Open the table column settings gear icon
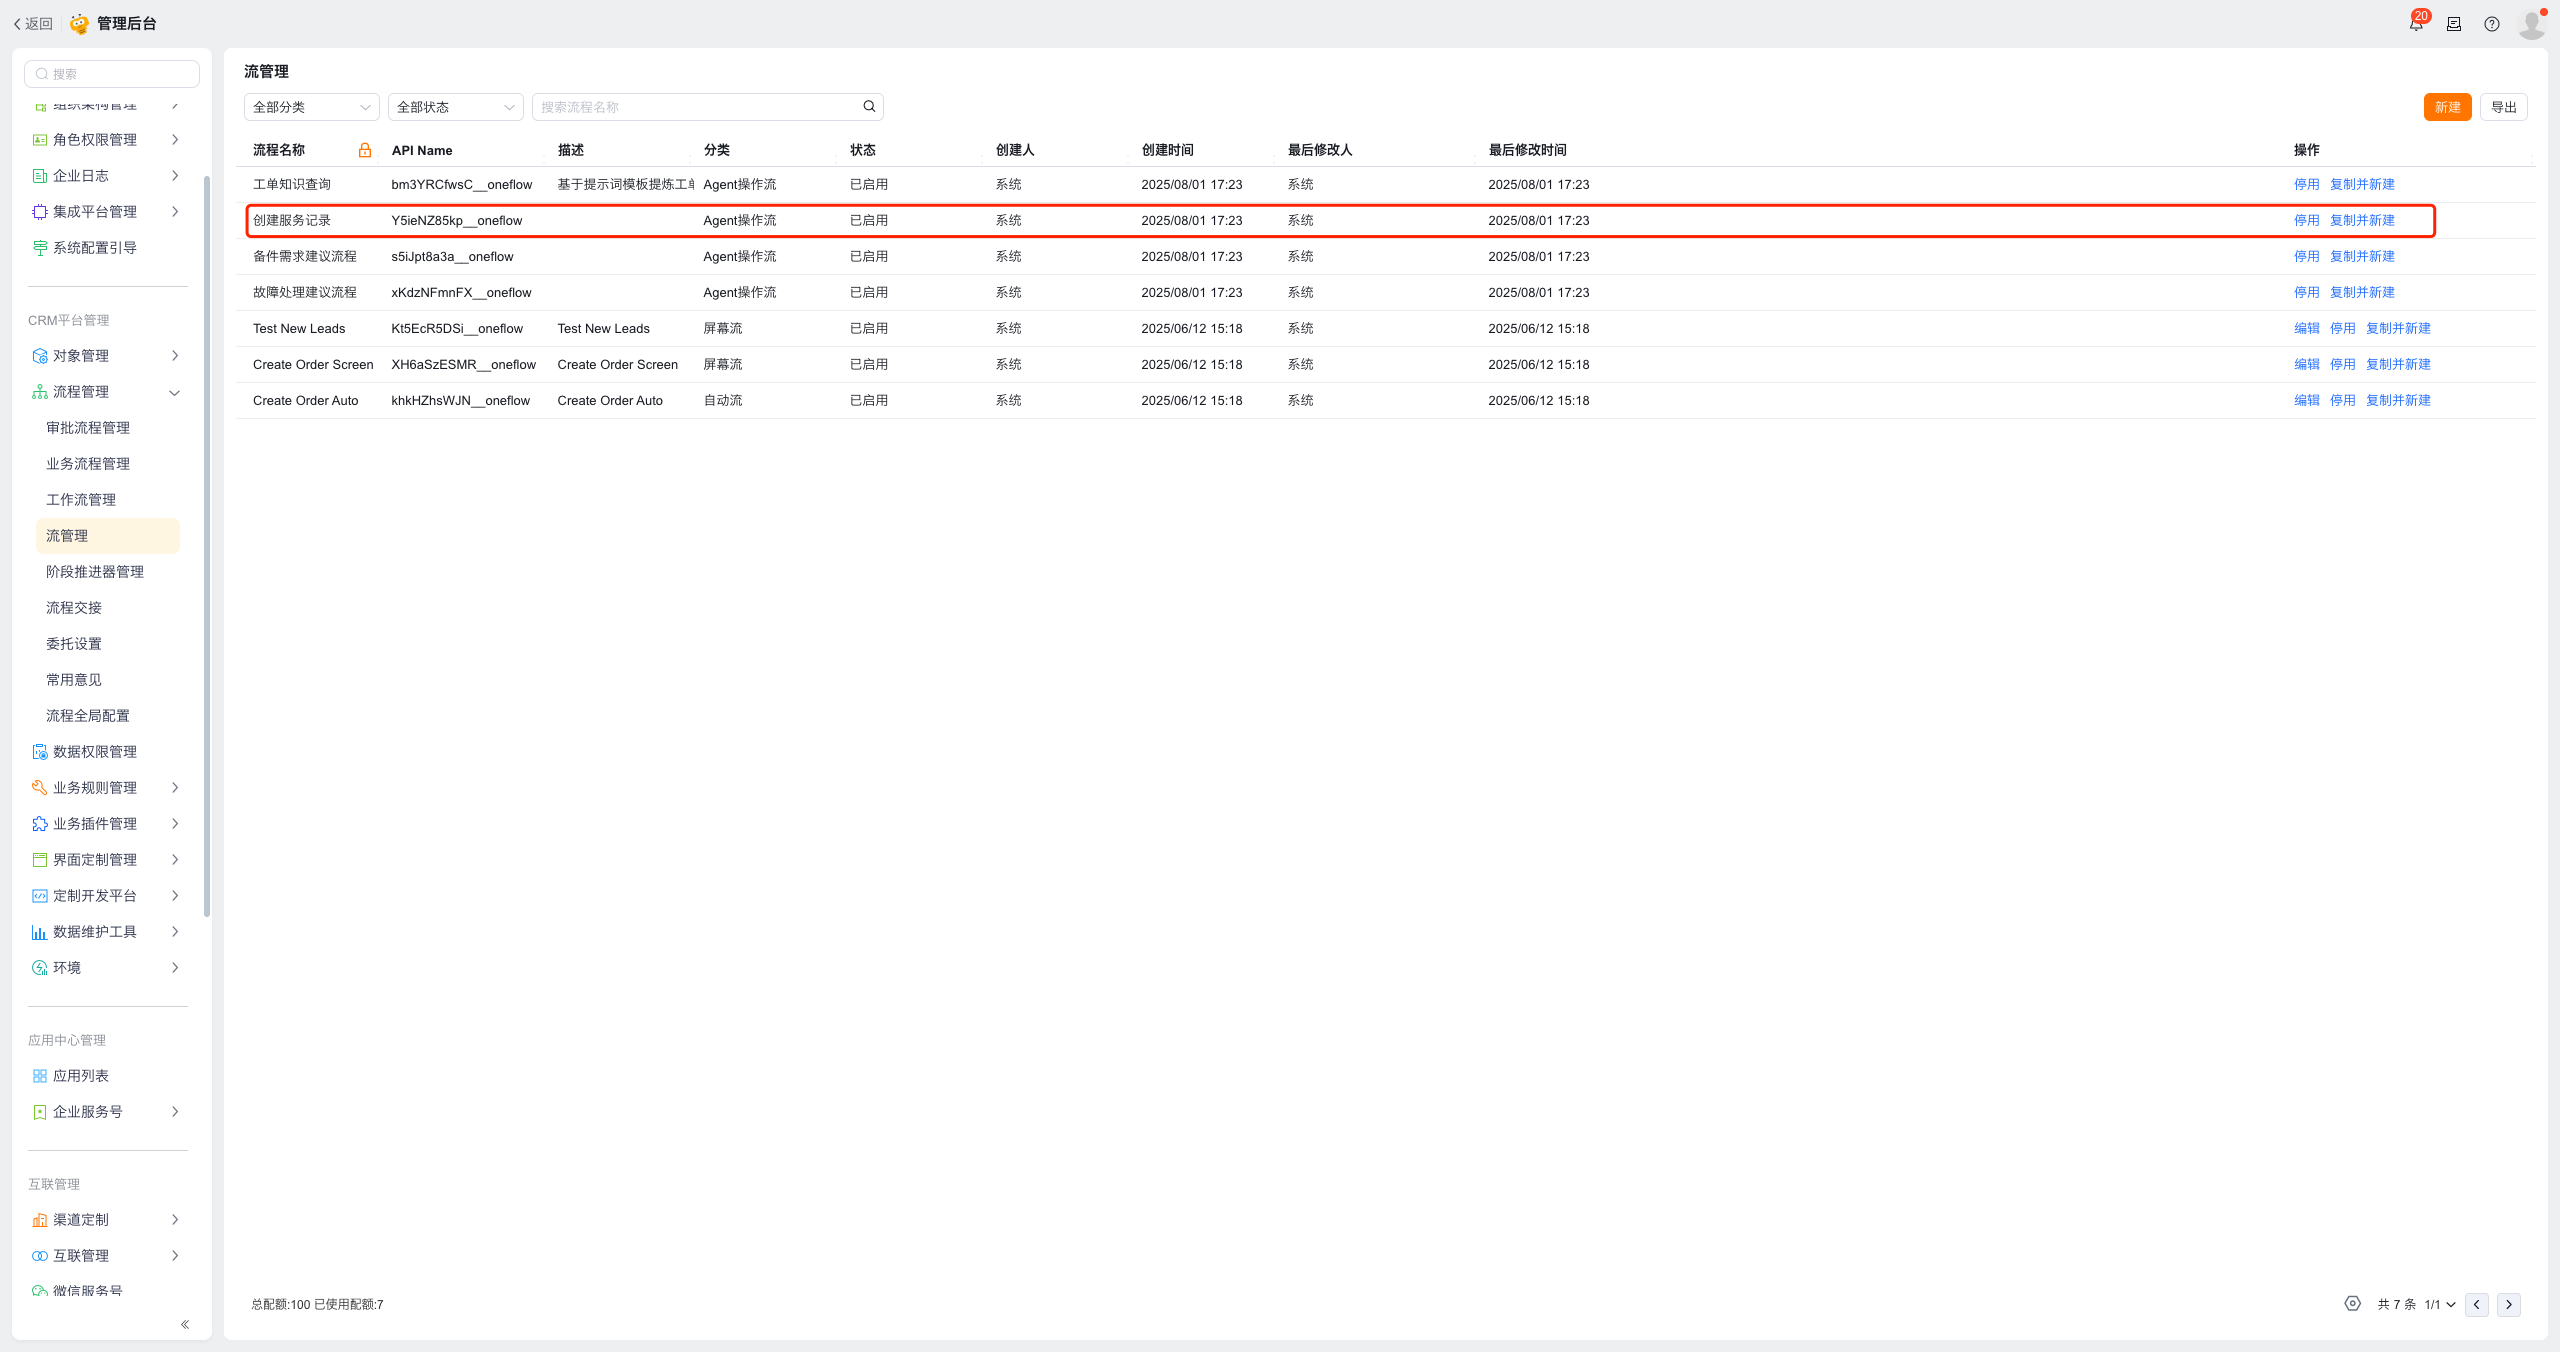This screenshot has width=2560, height=1352. (x=2352, y=1303)
